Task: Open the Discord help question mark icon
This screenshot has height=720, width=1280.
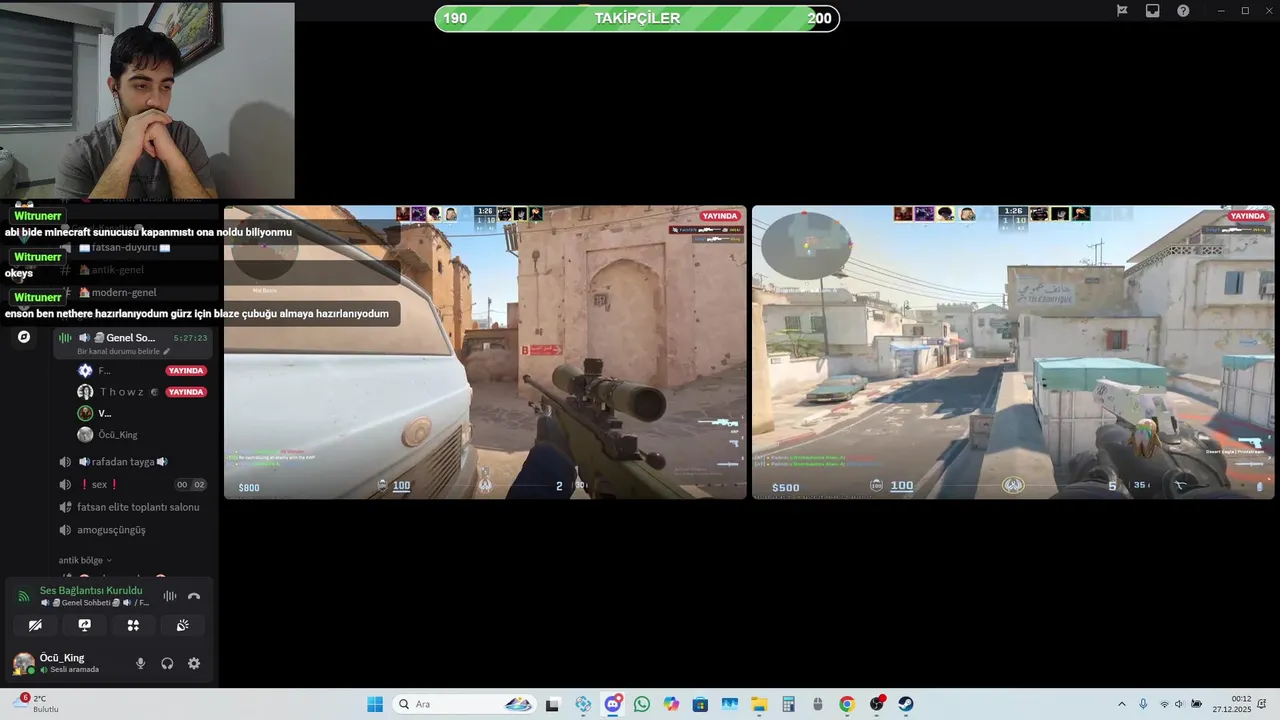Action: (x=1183, y=11)
